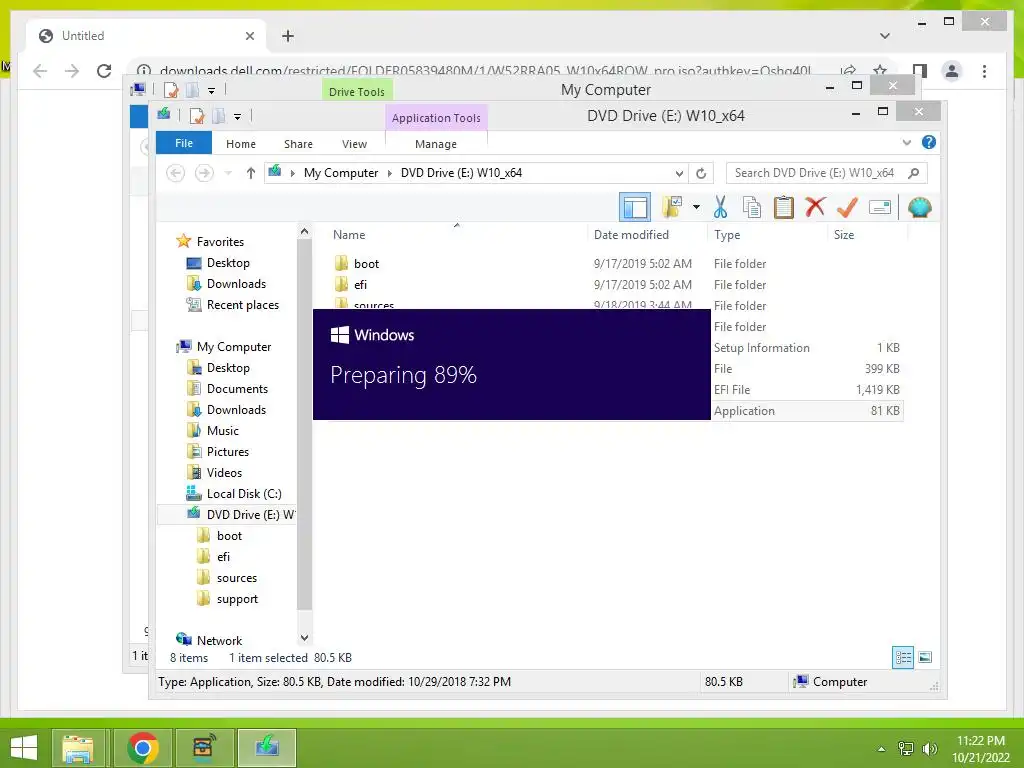The image size is (1024, 768).
Task: Reload the Chrome page
Action: coord(104,71)
